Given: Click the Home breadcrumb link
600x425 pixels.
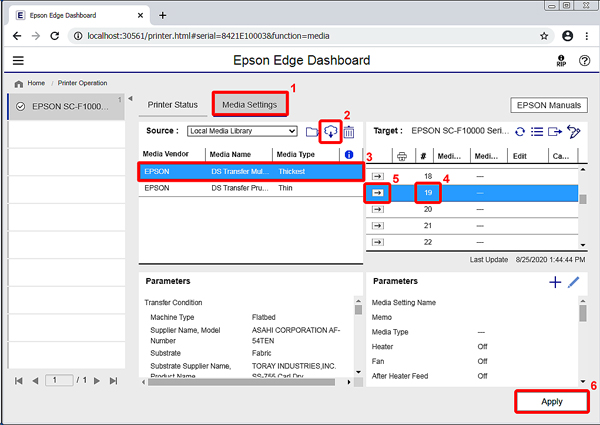Looking at the screenshot, I should (x=36, y=83).
